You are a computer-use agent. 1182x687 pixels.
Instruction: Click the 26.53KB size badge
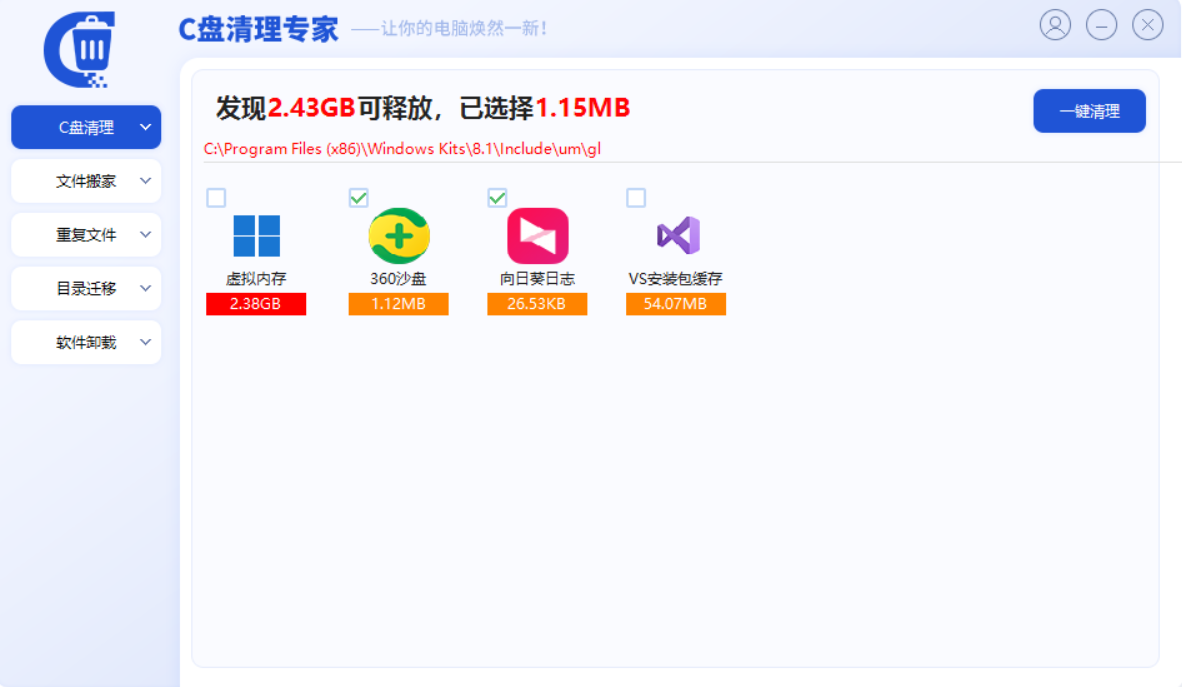point(537,304)
